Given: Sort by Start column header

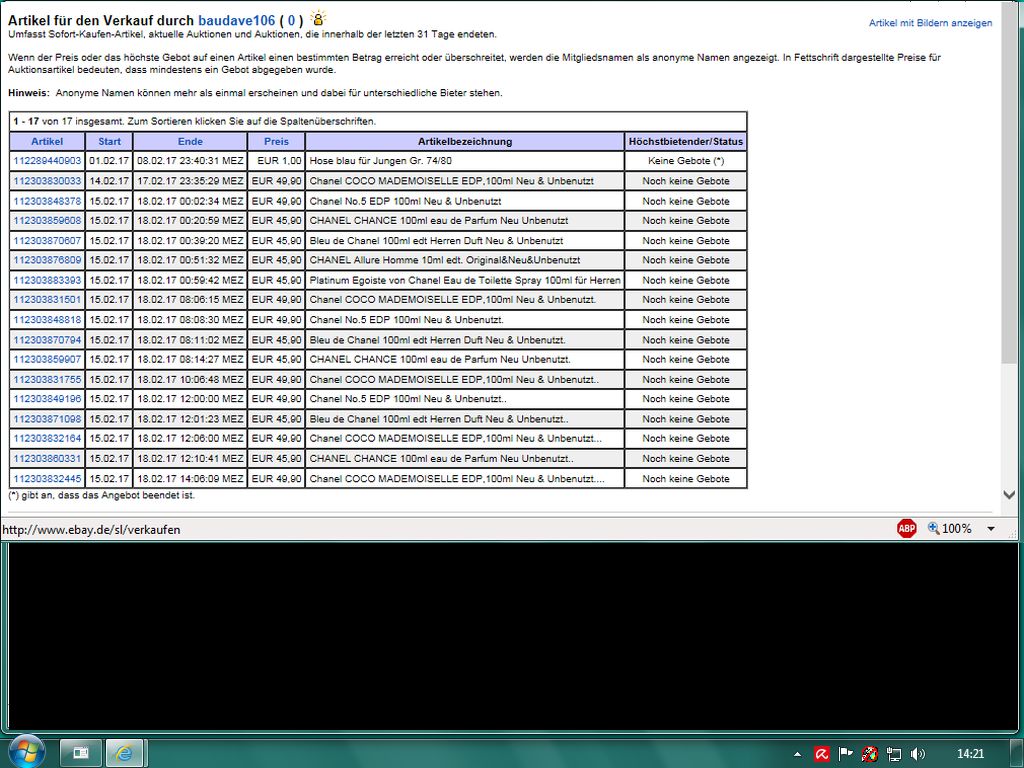Looking at the screenshot, I should point(110,141).
